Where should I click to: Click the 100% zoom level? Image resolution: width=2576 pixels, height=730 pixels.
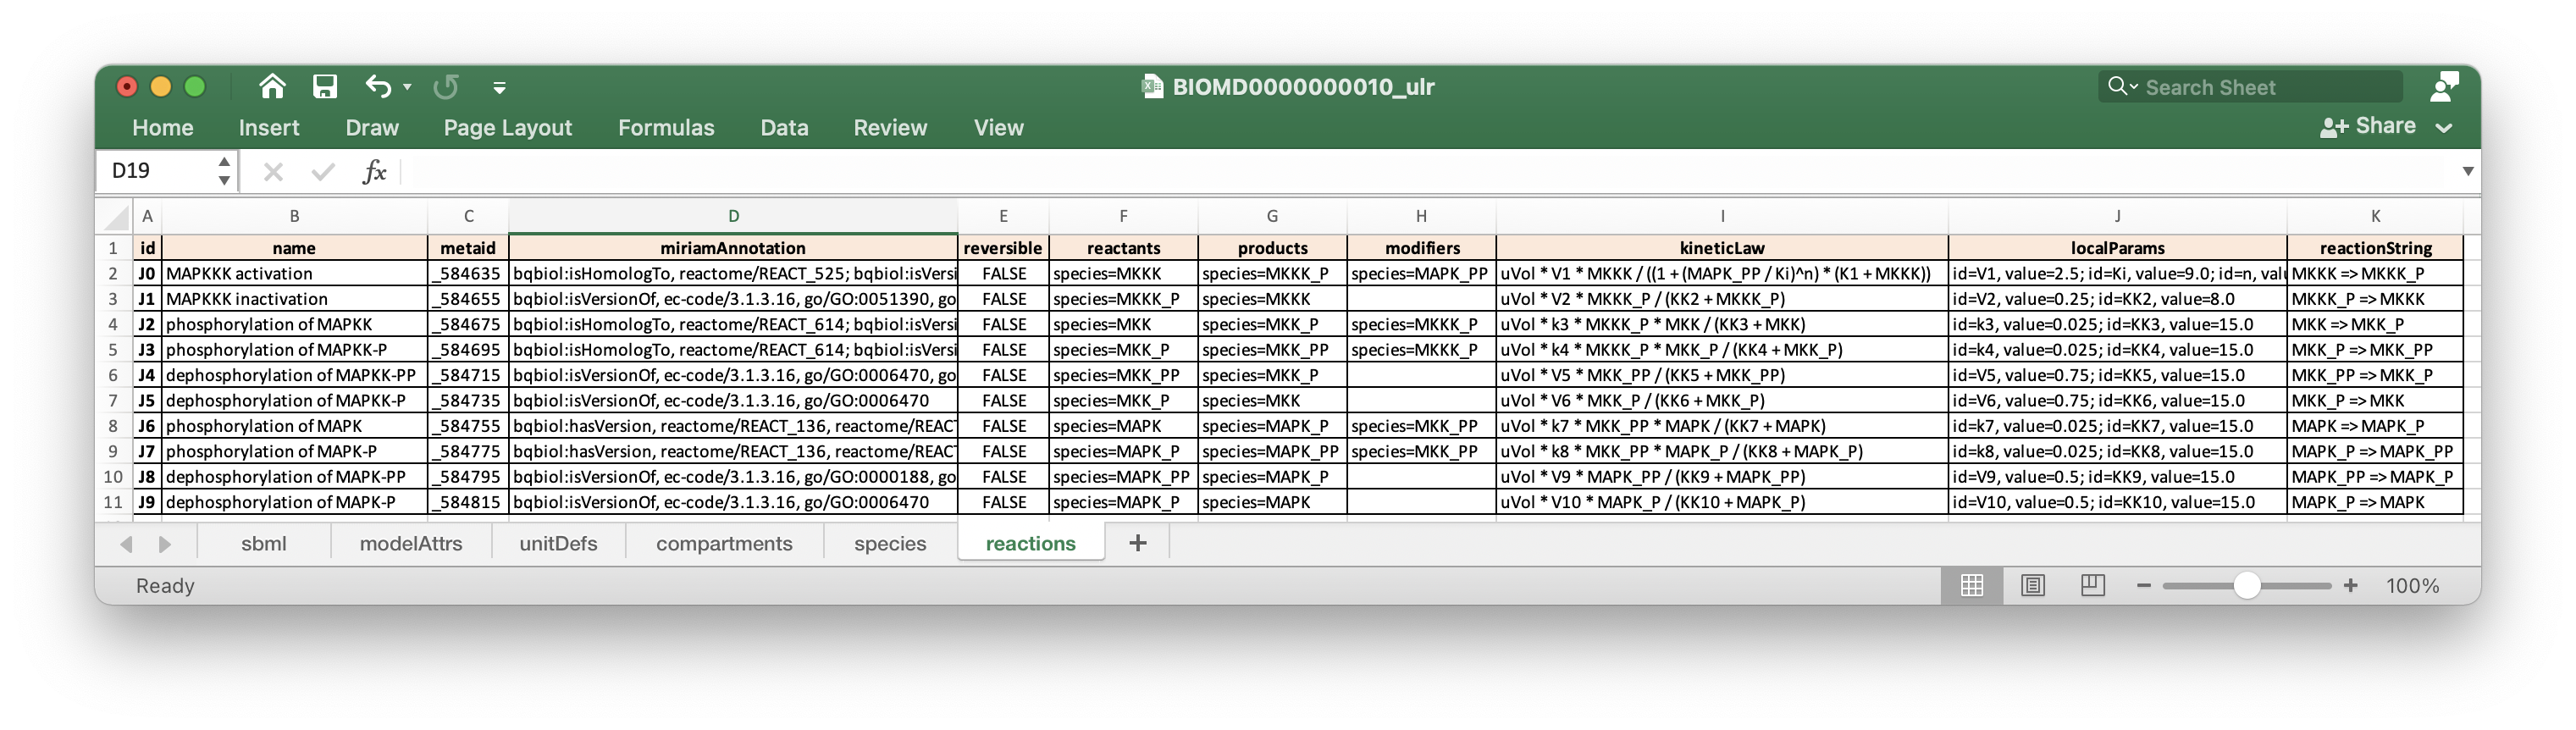click(2412, 586)
